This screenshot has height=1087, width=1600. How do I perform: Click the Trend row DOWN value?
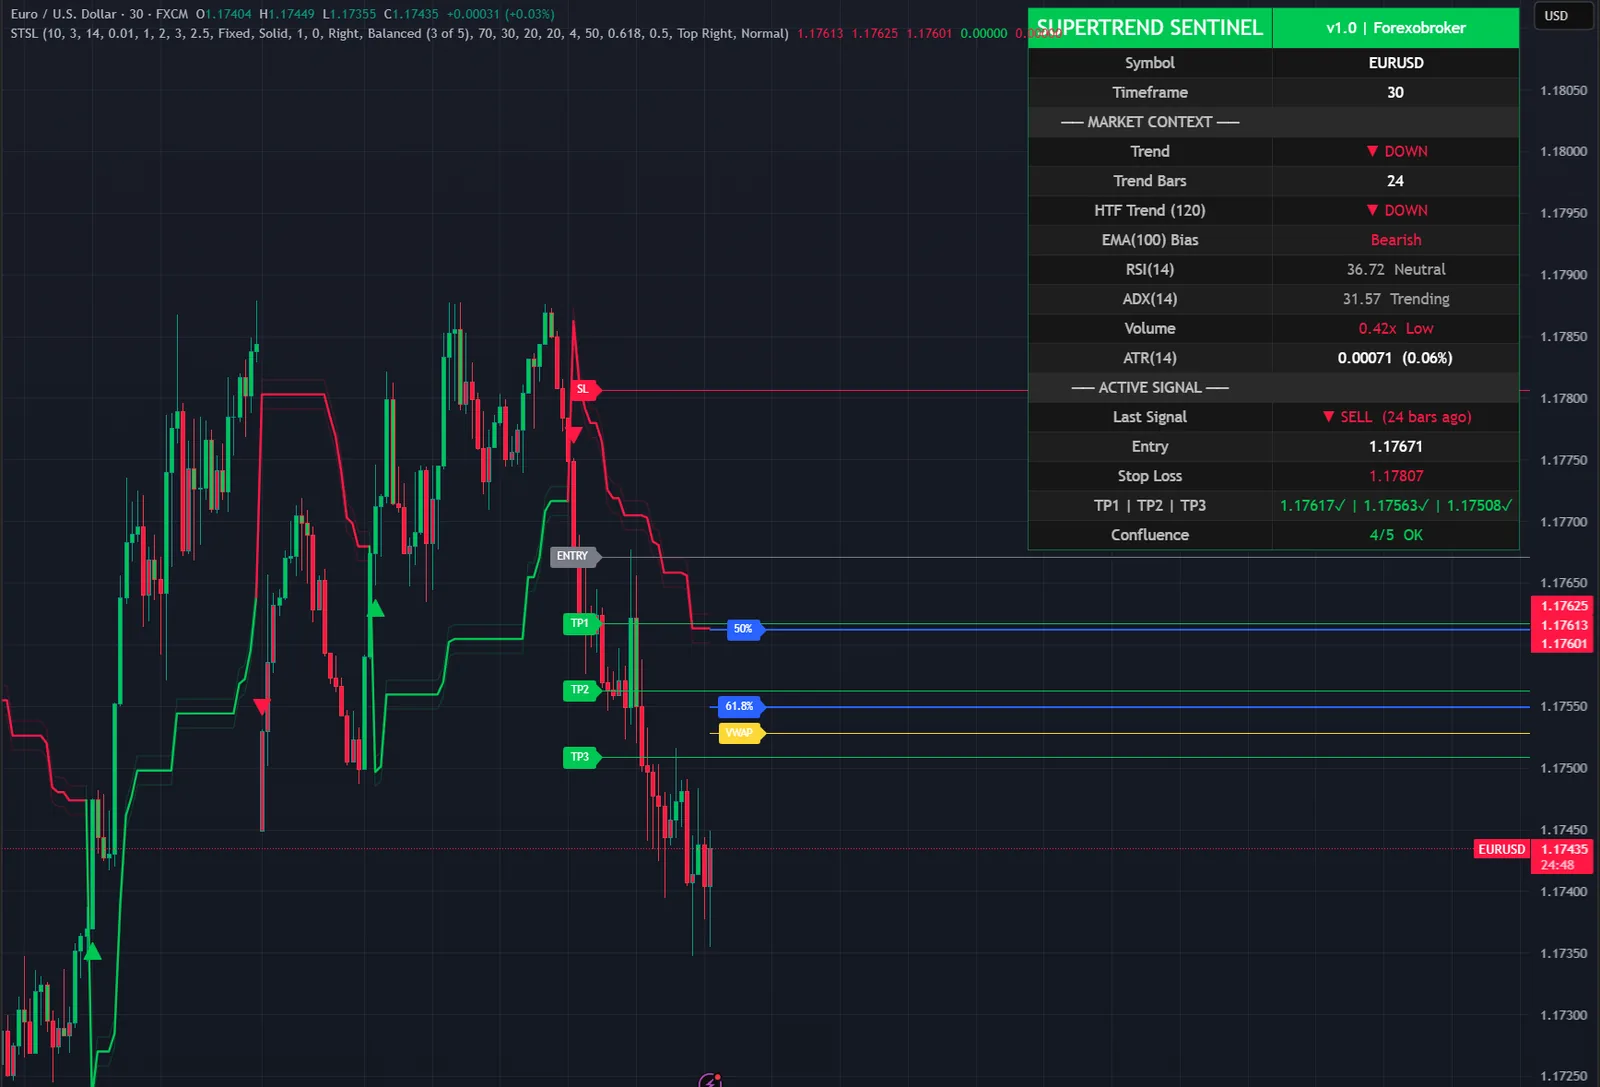pos(1396,152)
